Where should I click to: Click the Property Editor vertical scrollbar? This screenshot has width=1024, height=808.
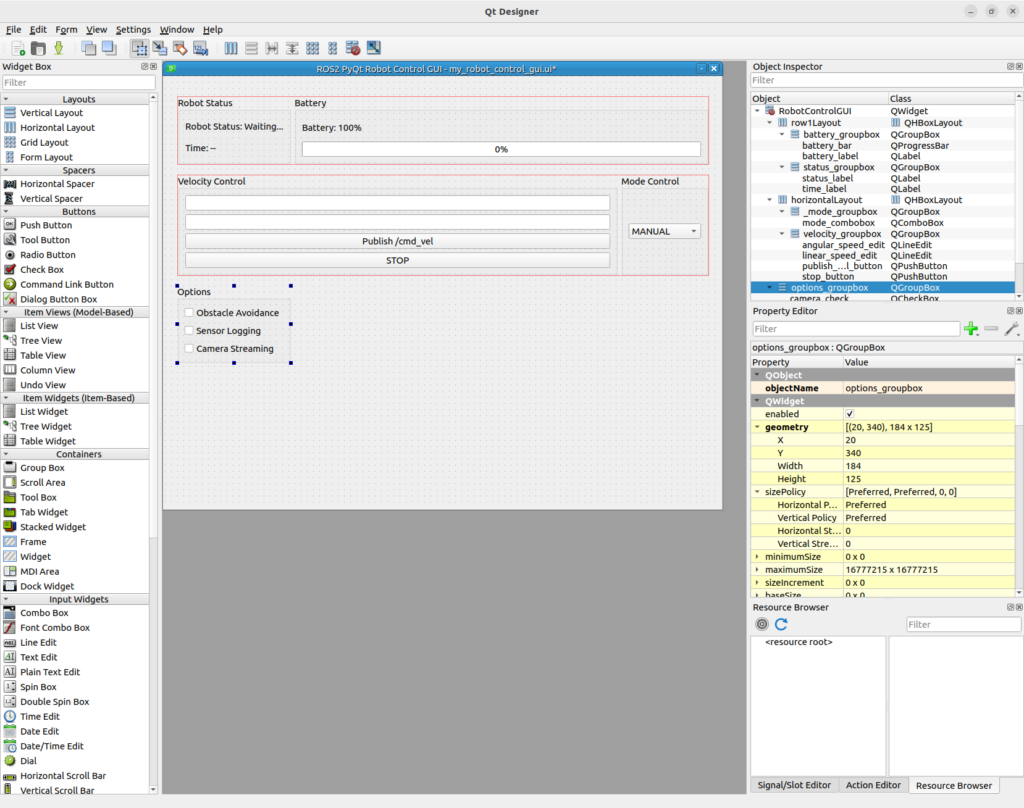1019,476
